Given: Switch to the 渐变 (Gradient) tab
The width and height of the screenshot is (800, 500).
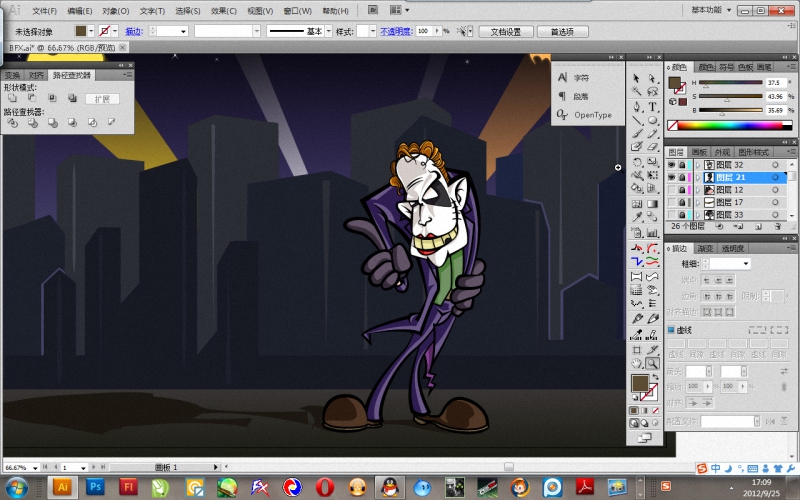Looking at the screenshot, I should tap(705, 248).
